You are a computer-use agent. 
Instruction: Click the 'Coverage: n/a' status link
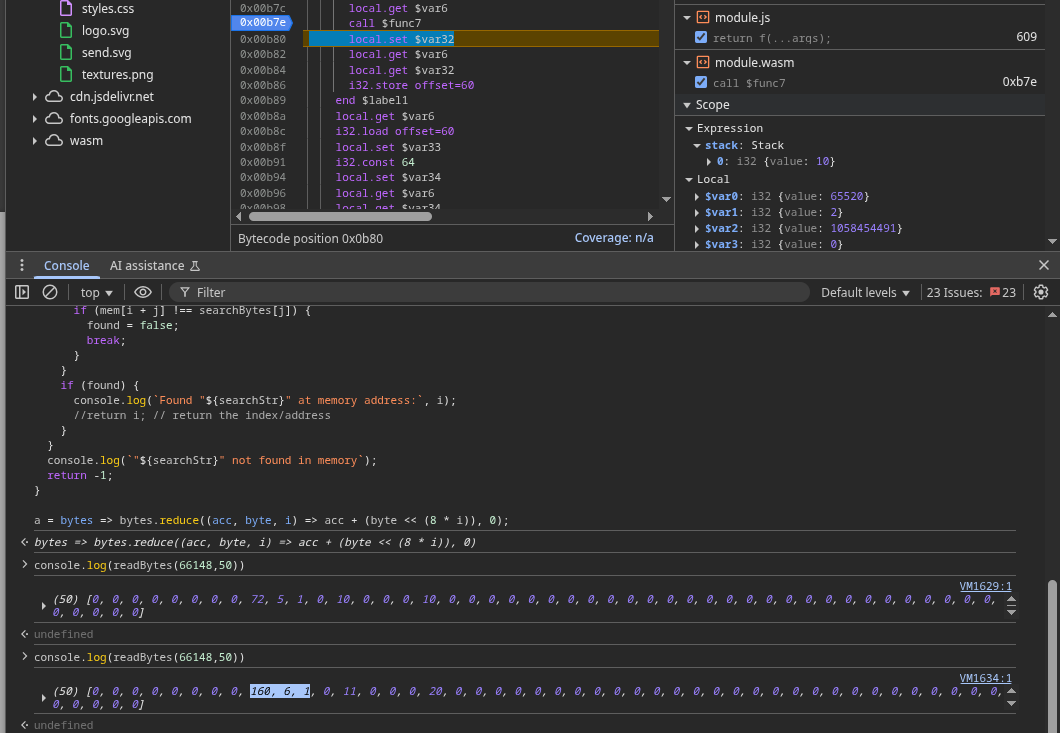614,238
